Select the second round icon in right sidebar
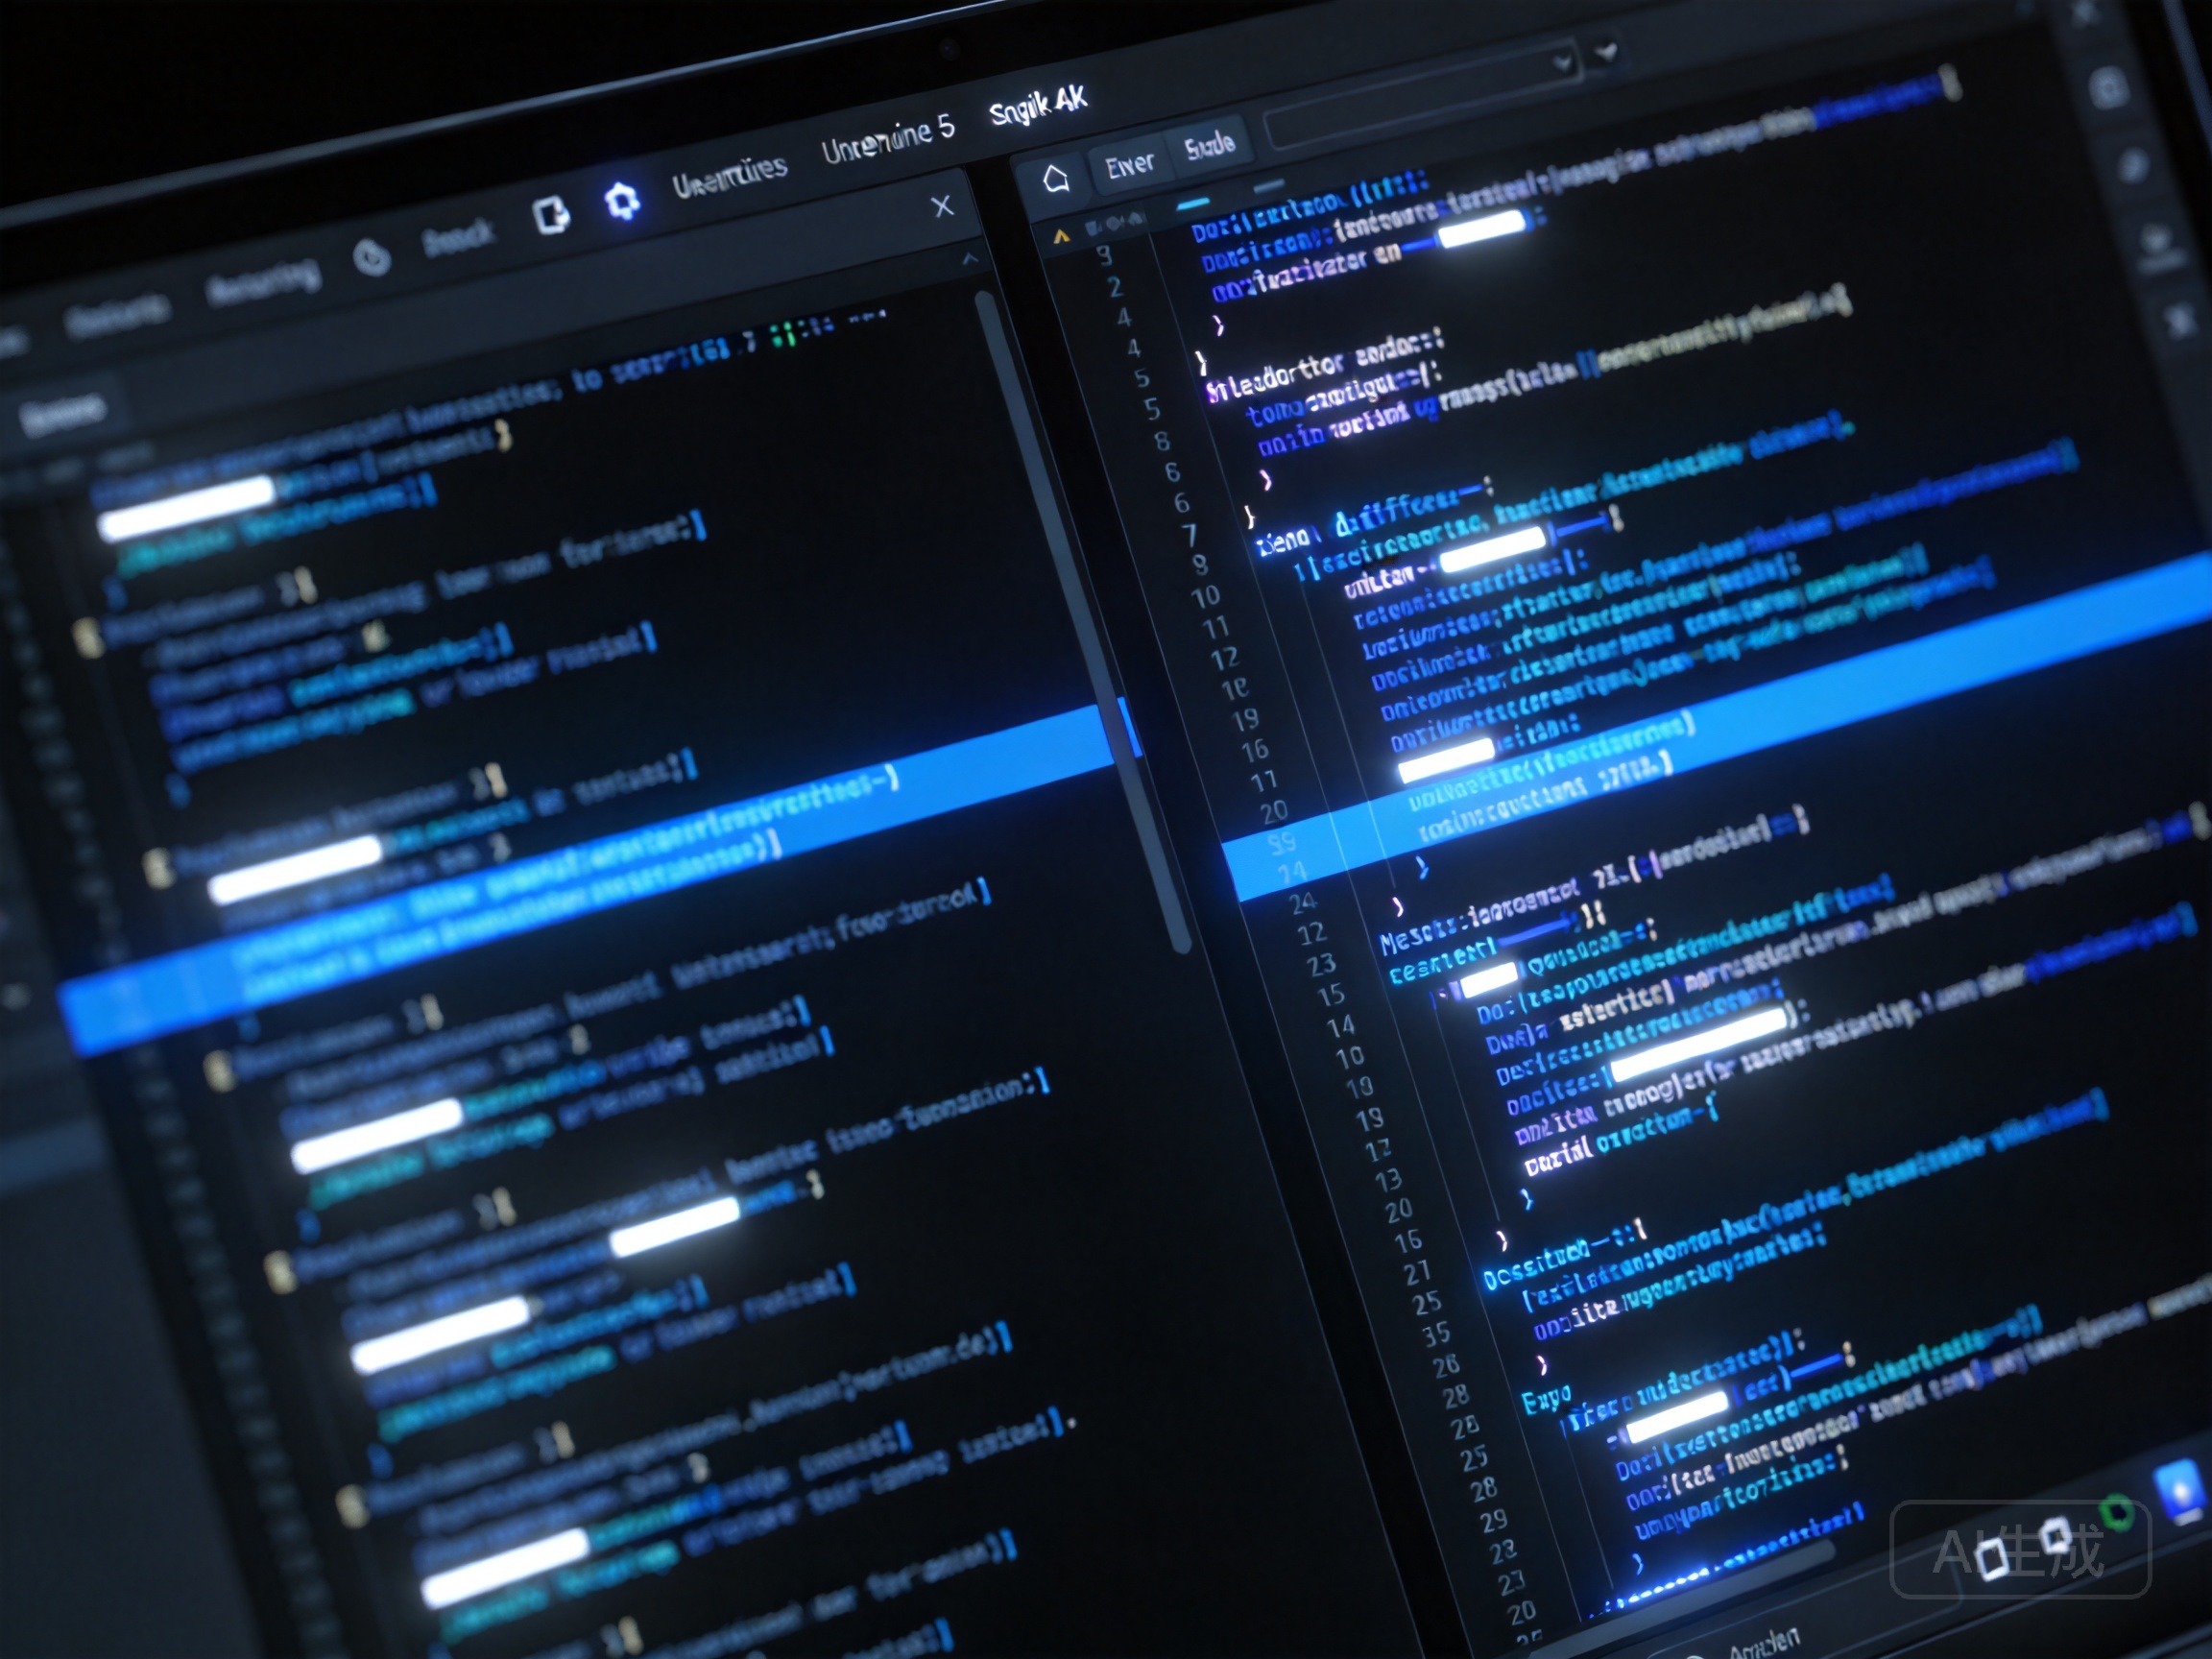 (x=2134, y=164)
